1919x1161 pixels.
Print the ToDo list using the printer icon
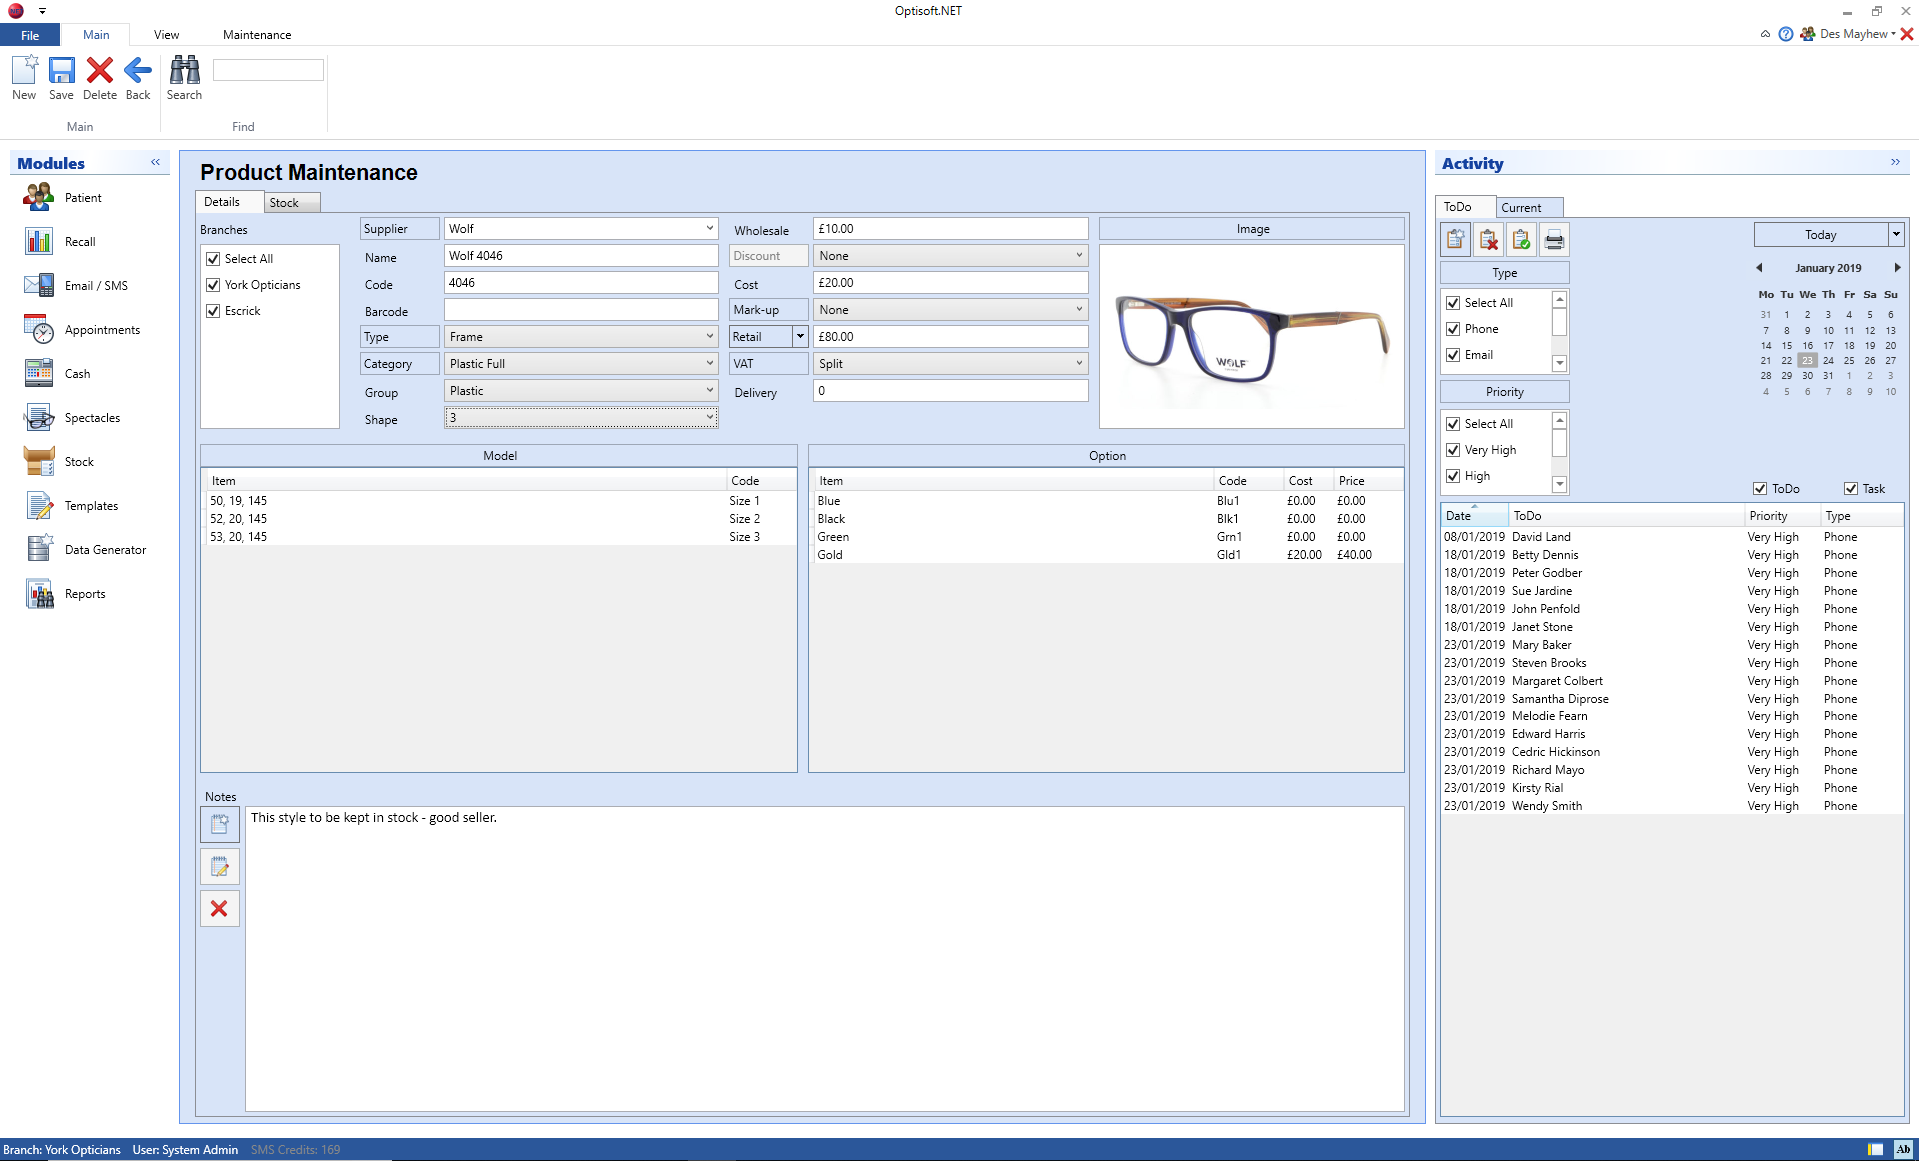coord(1554,239)
